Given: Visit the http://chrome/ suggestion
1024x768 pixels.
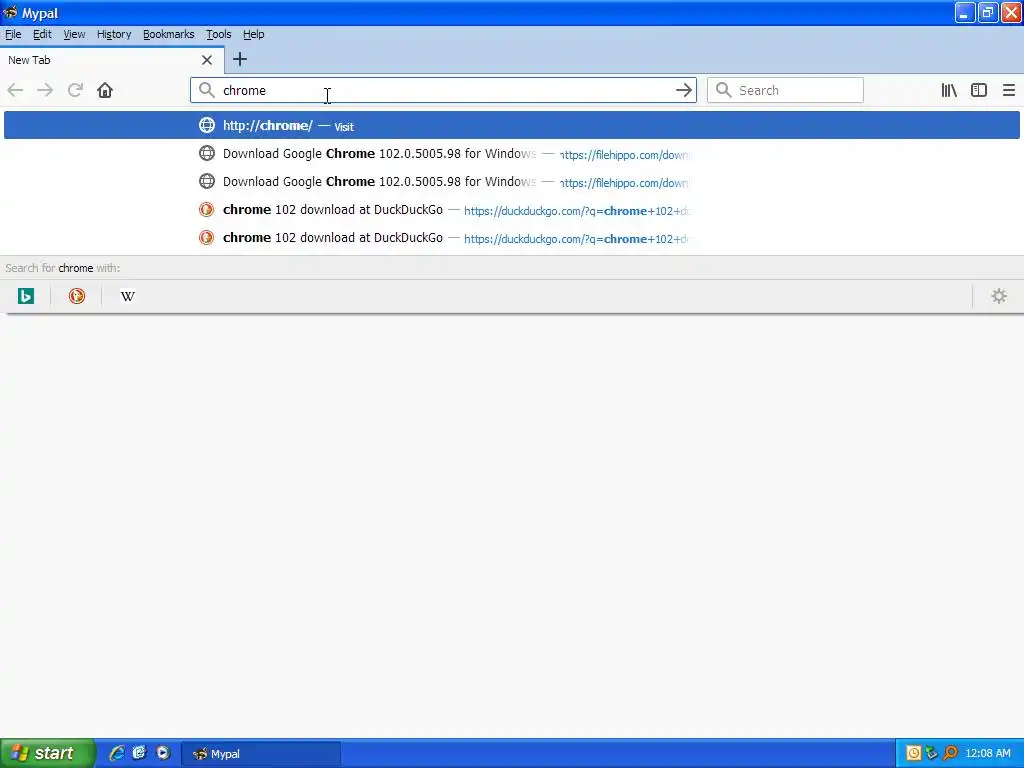Looking at the screenshot, I should pos(511,125).
